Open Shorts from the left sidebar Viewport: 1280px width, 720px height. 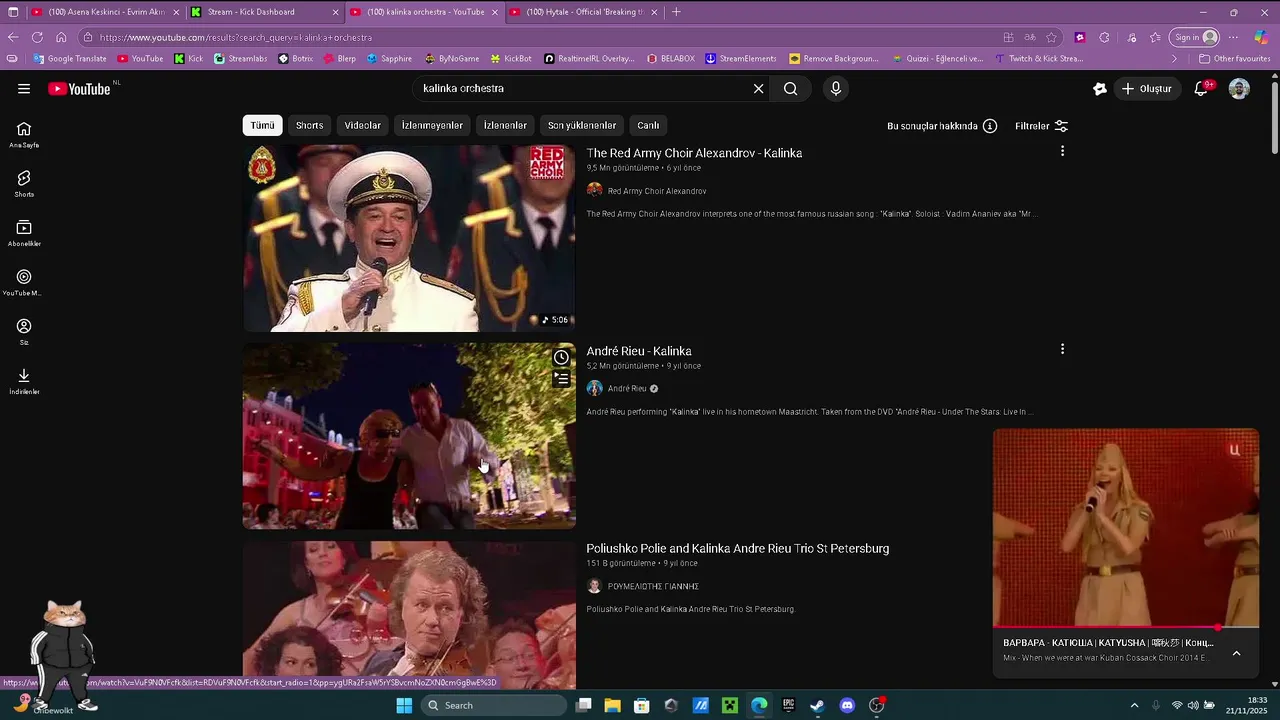coord(24,184)
